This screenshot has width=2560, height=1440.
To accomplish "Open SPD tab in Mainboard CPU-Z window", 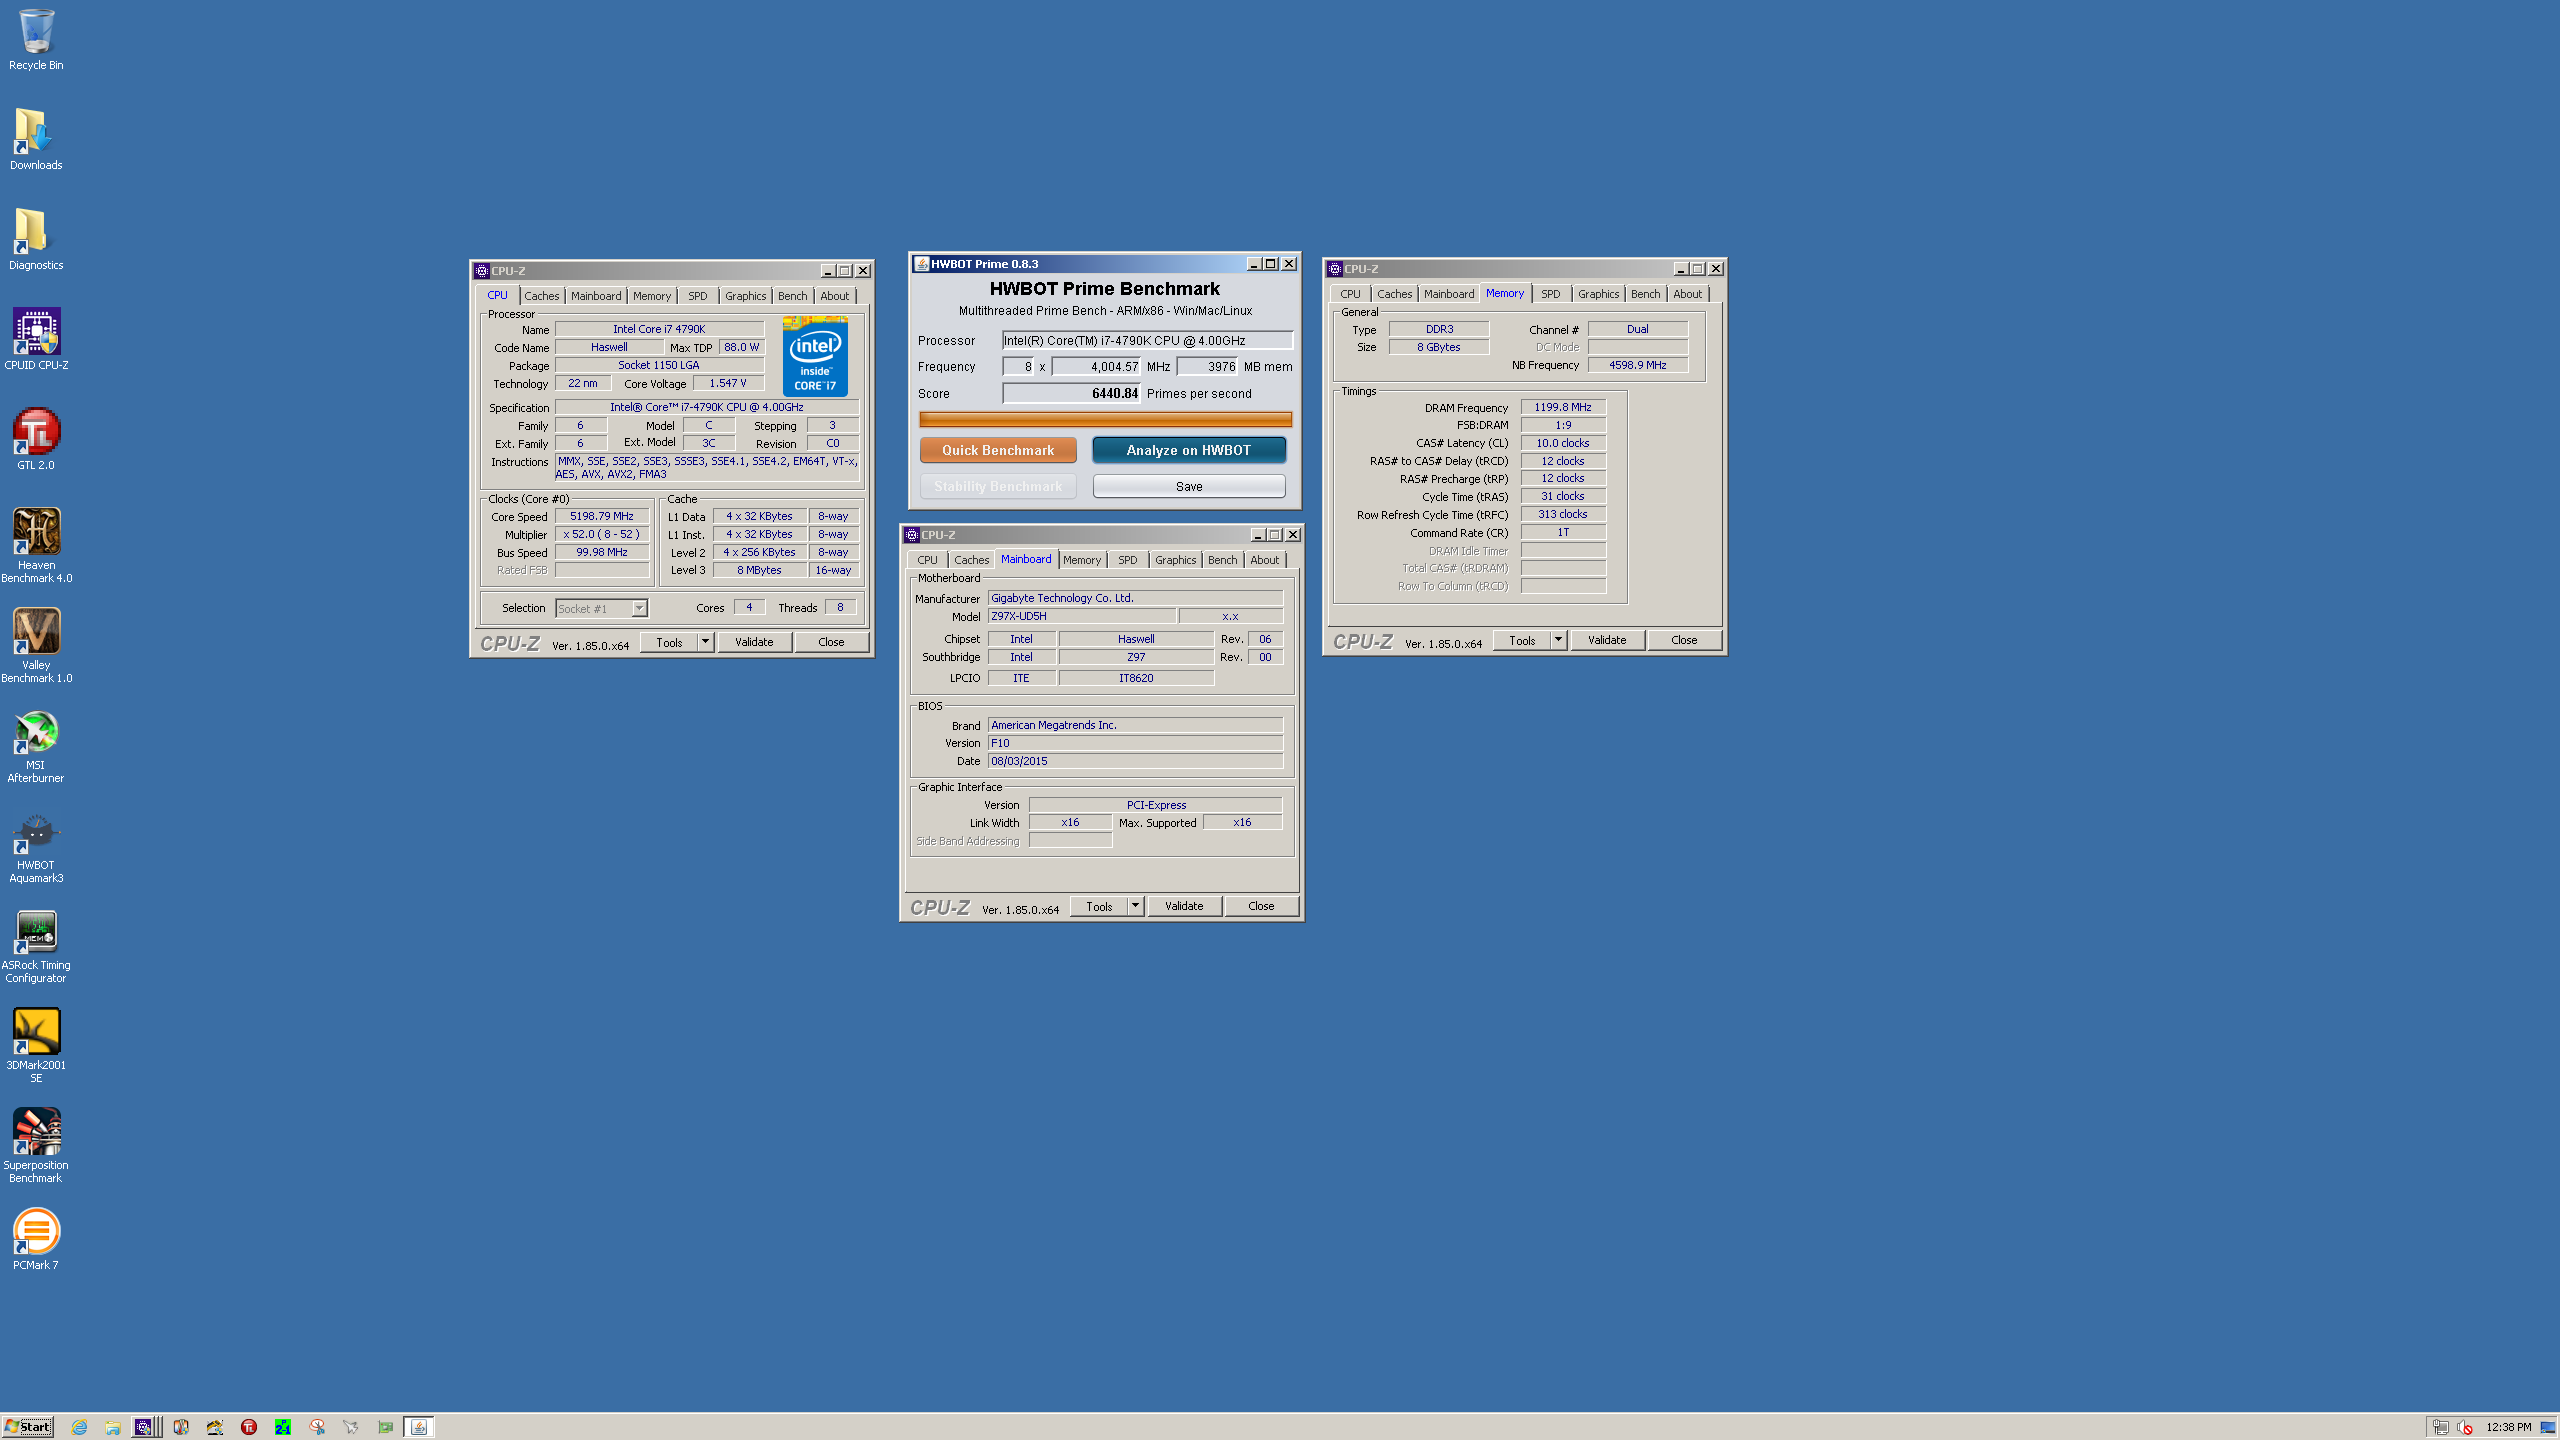I will (x=1128, y=560).
